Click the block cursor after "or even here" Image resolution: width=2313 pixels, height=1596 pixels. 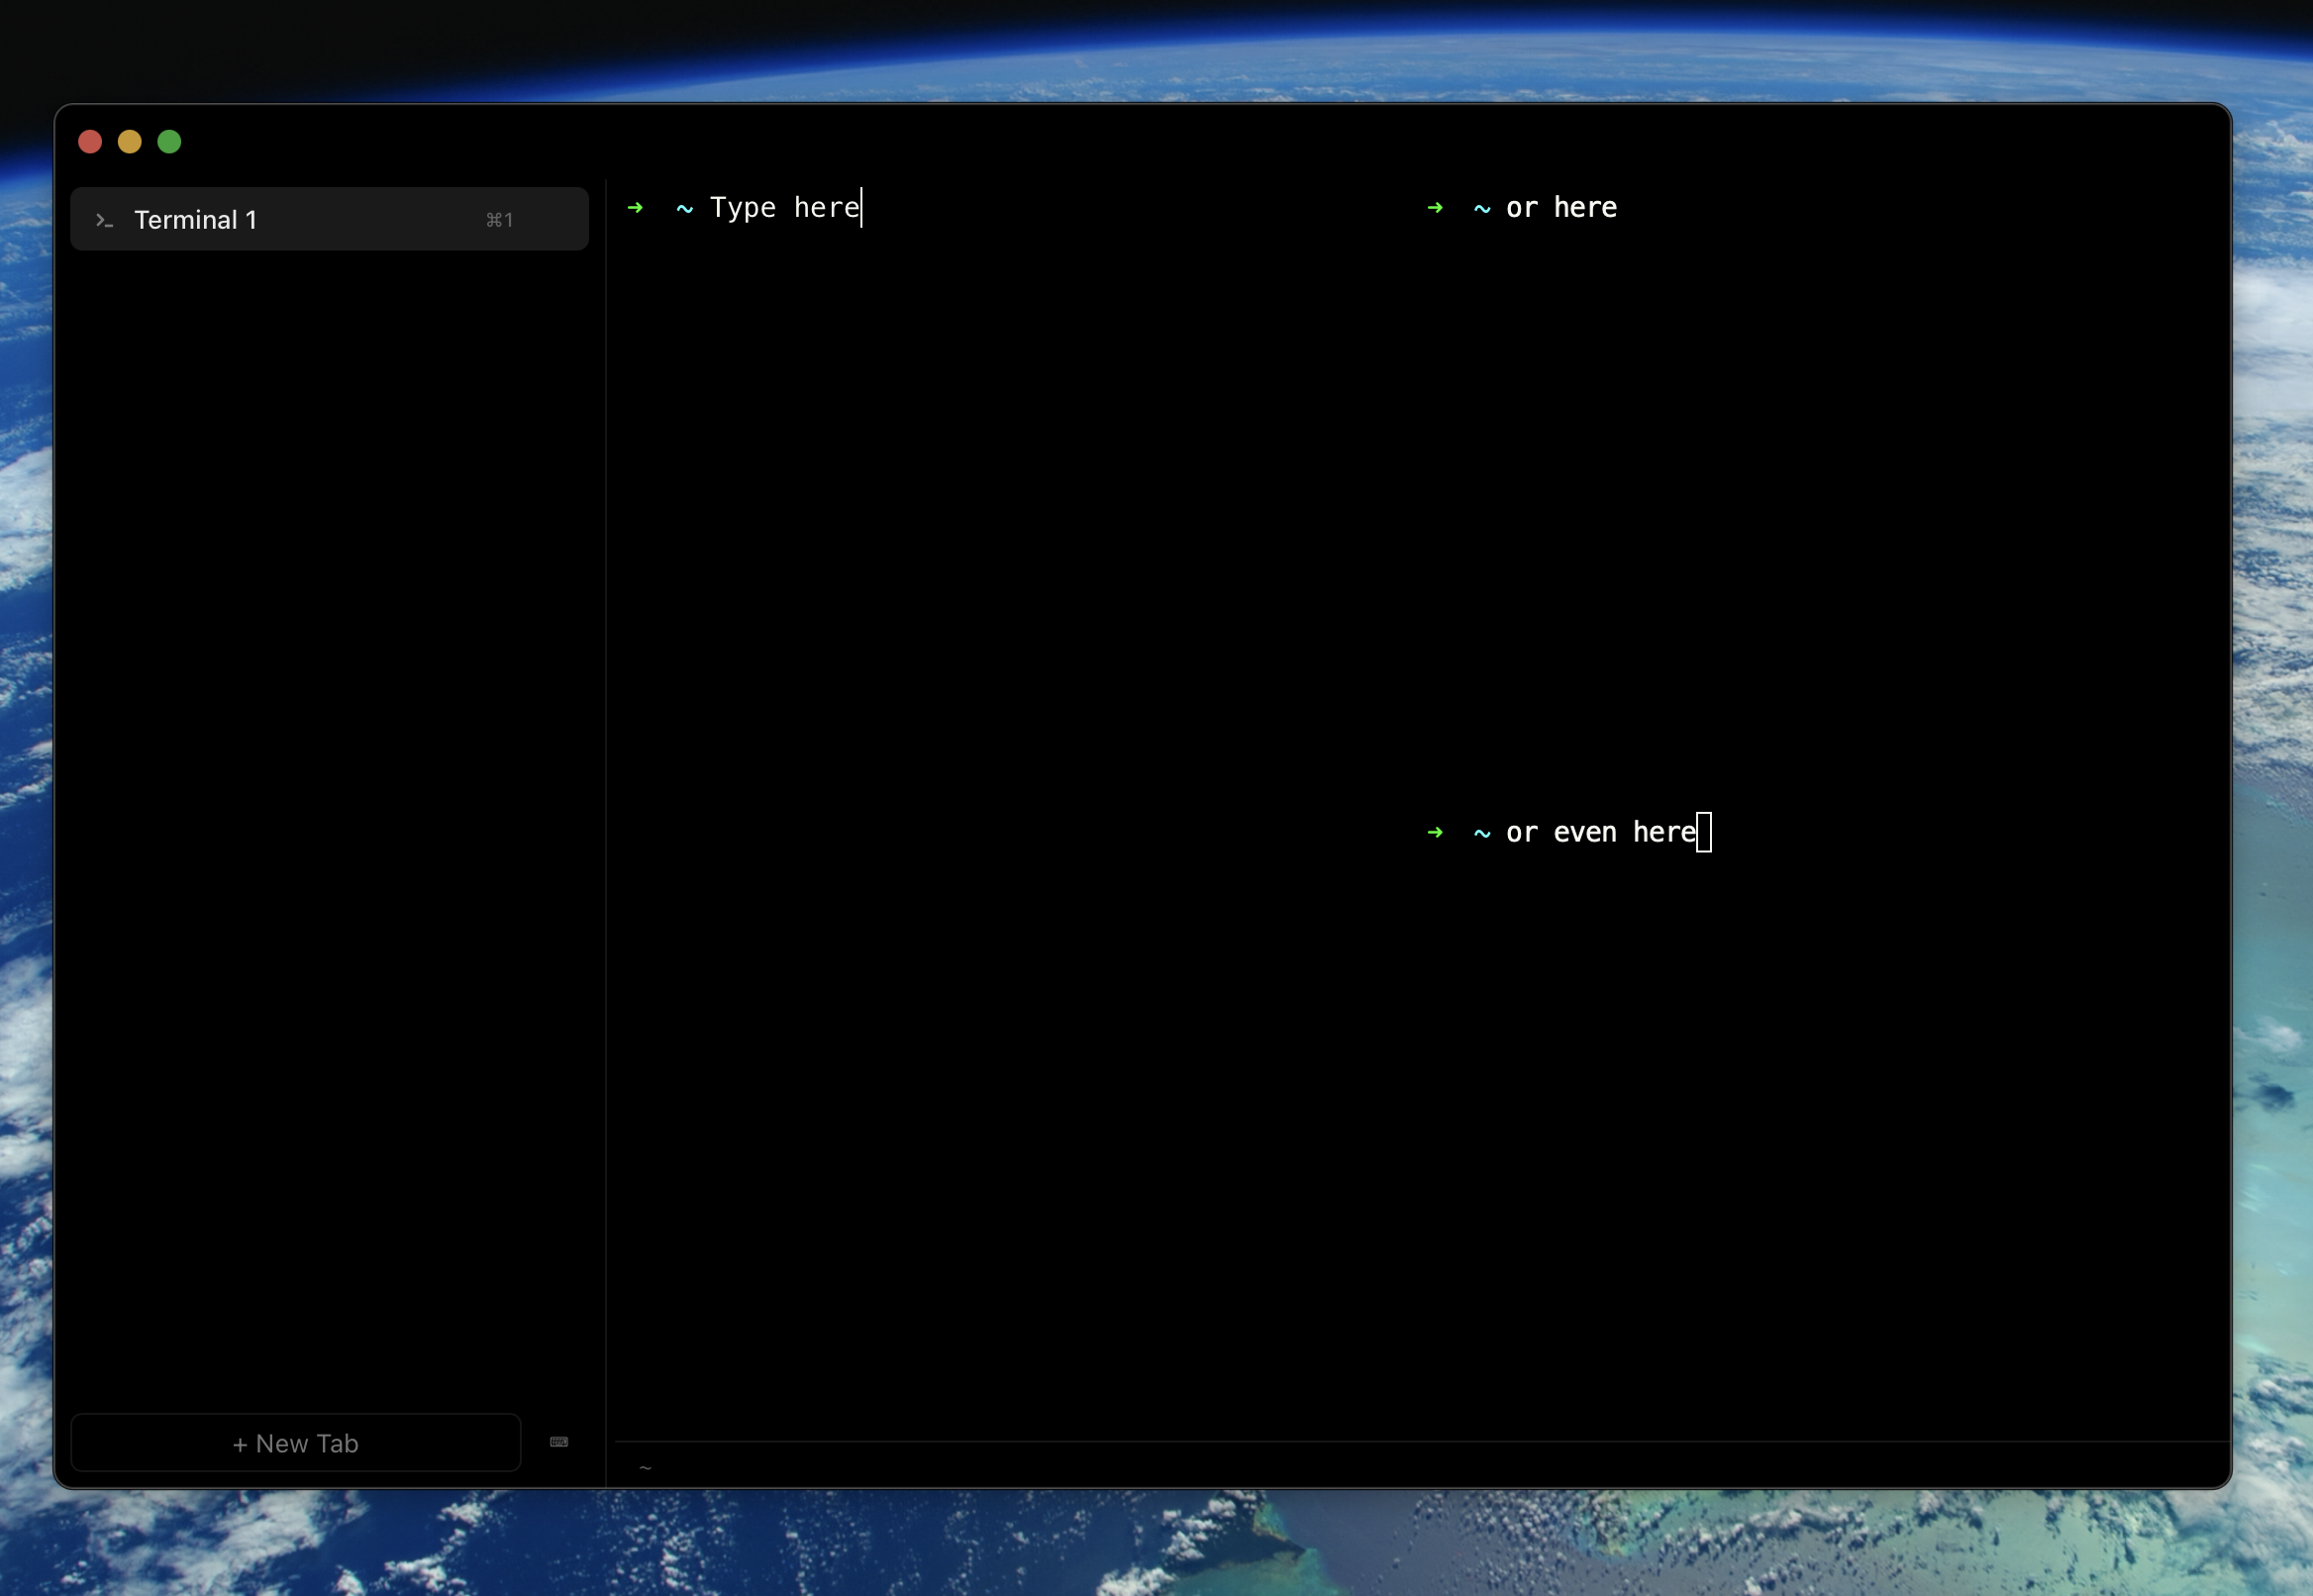point(1704,833)
